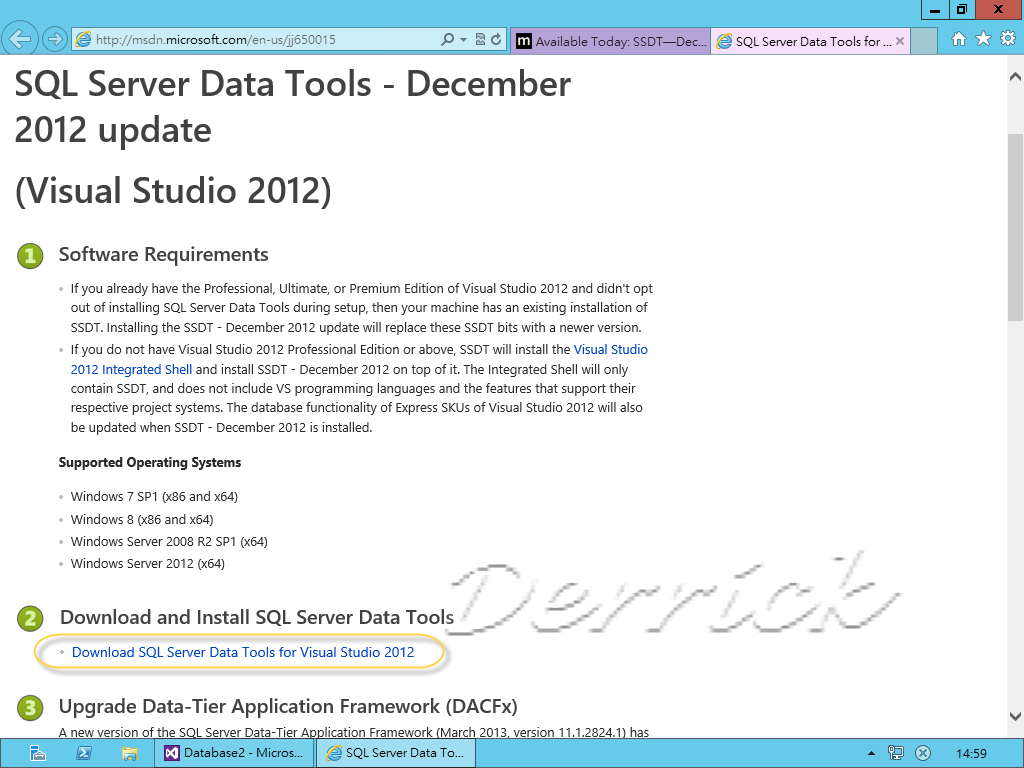Open File Explorer from the taskbar
This screenshot has height=768, width=1024.
128,753
